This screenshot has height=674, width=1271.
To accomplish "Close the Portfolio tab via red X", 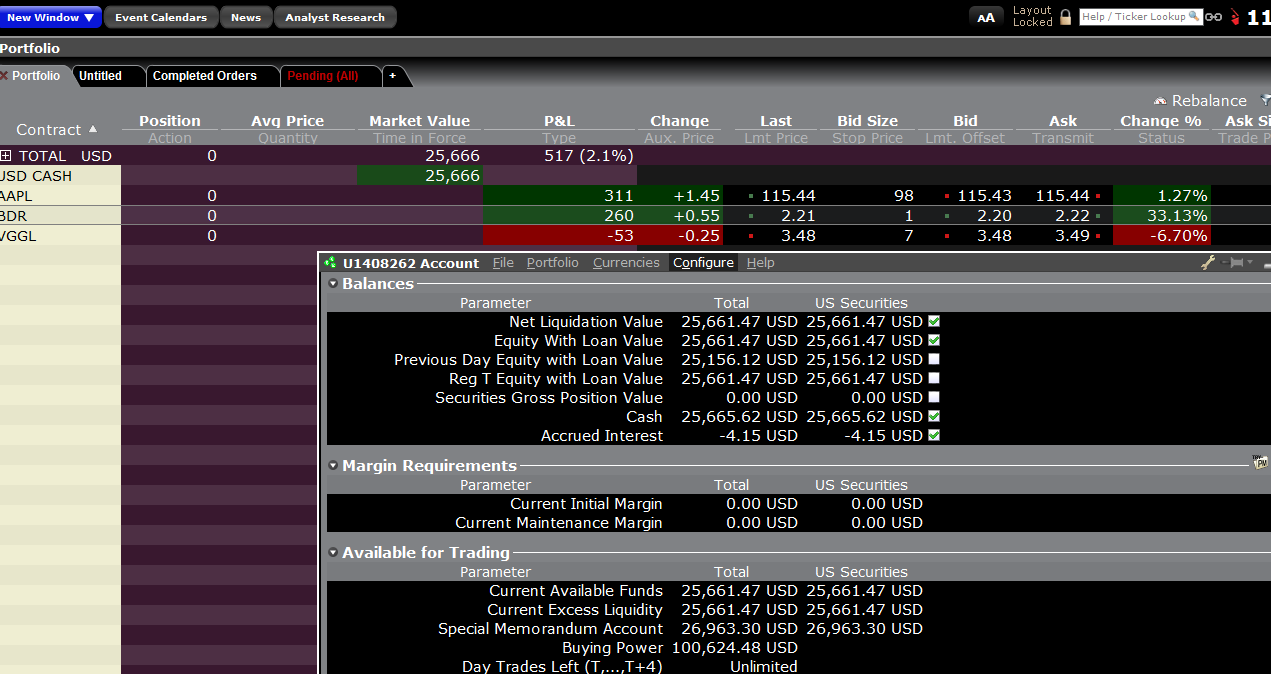I will [x=4, y=76].
